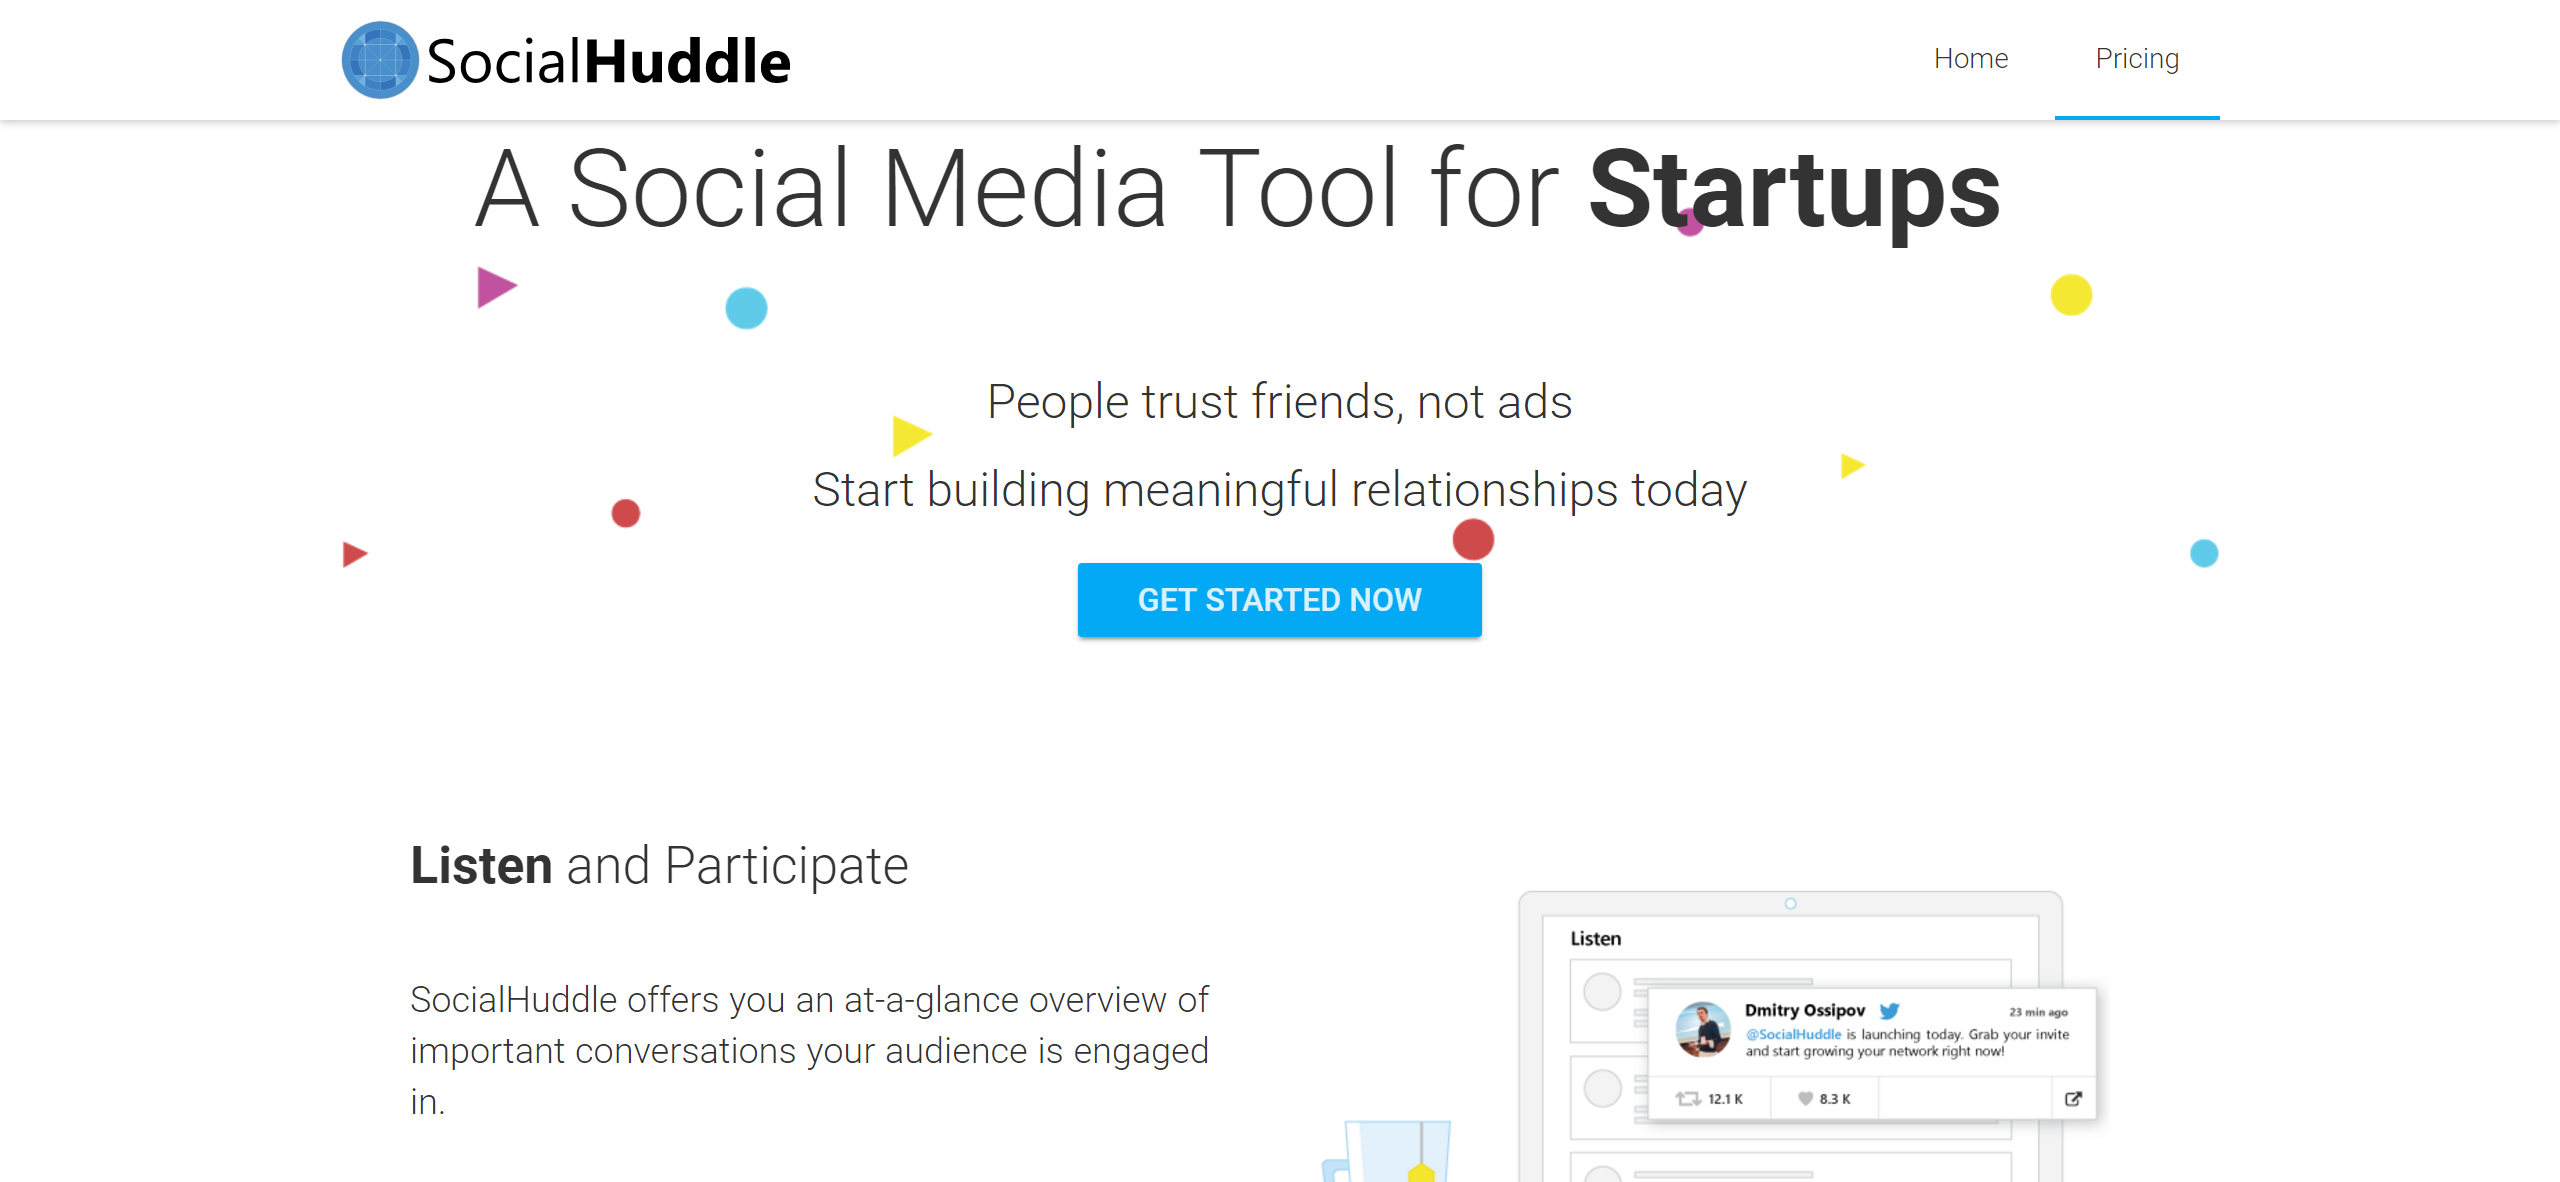Click the Twitter bird icon beside Dmitry Ossipov

point(1889,1011)
